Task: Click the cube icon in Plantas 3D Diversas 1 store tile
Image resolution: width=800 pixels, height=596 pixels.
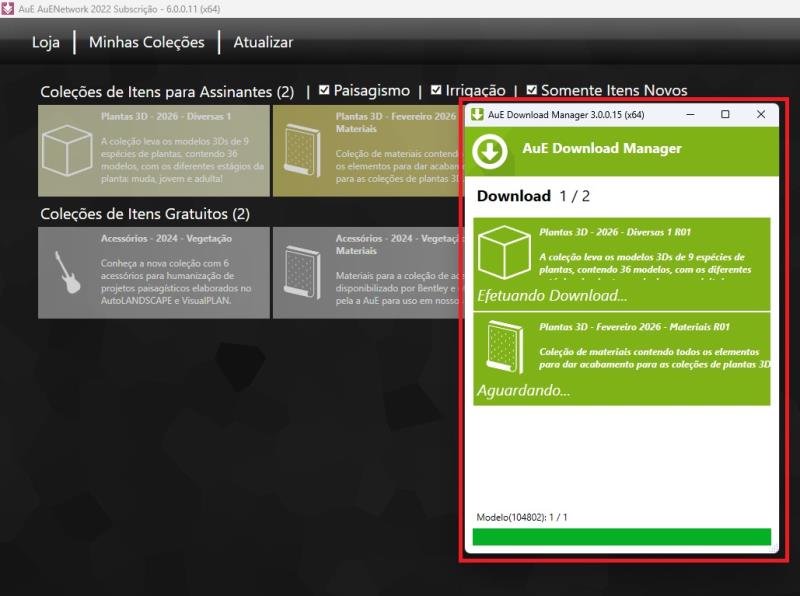Action: coord(68,151)
